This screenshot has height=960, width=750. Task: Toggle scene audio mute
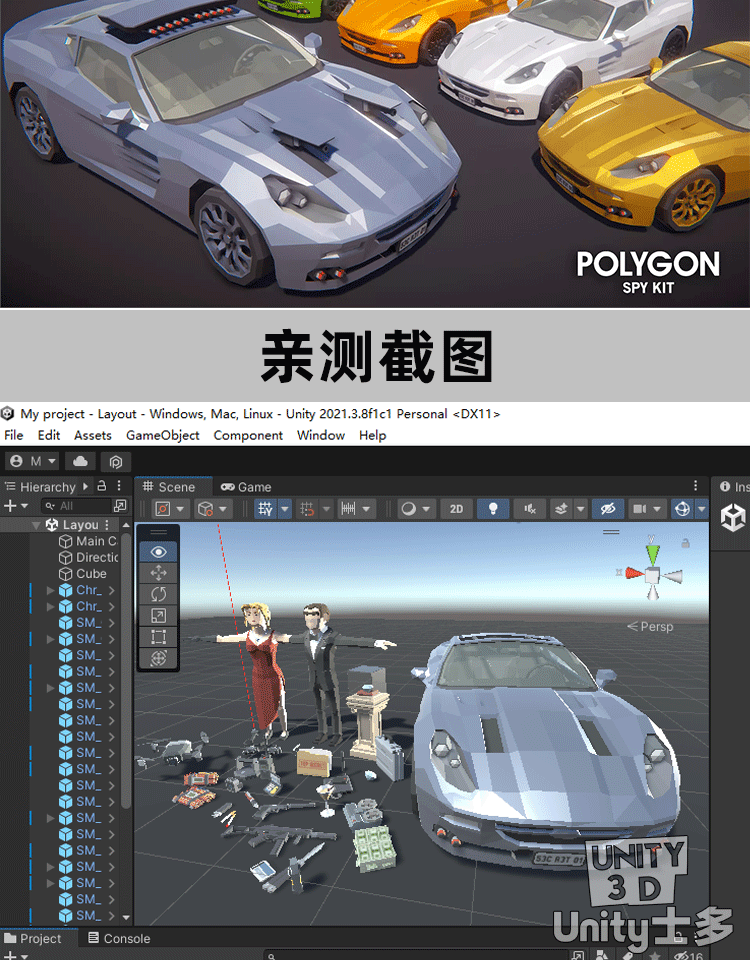pyautogui.click(x=530, y=509)
